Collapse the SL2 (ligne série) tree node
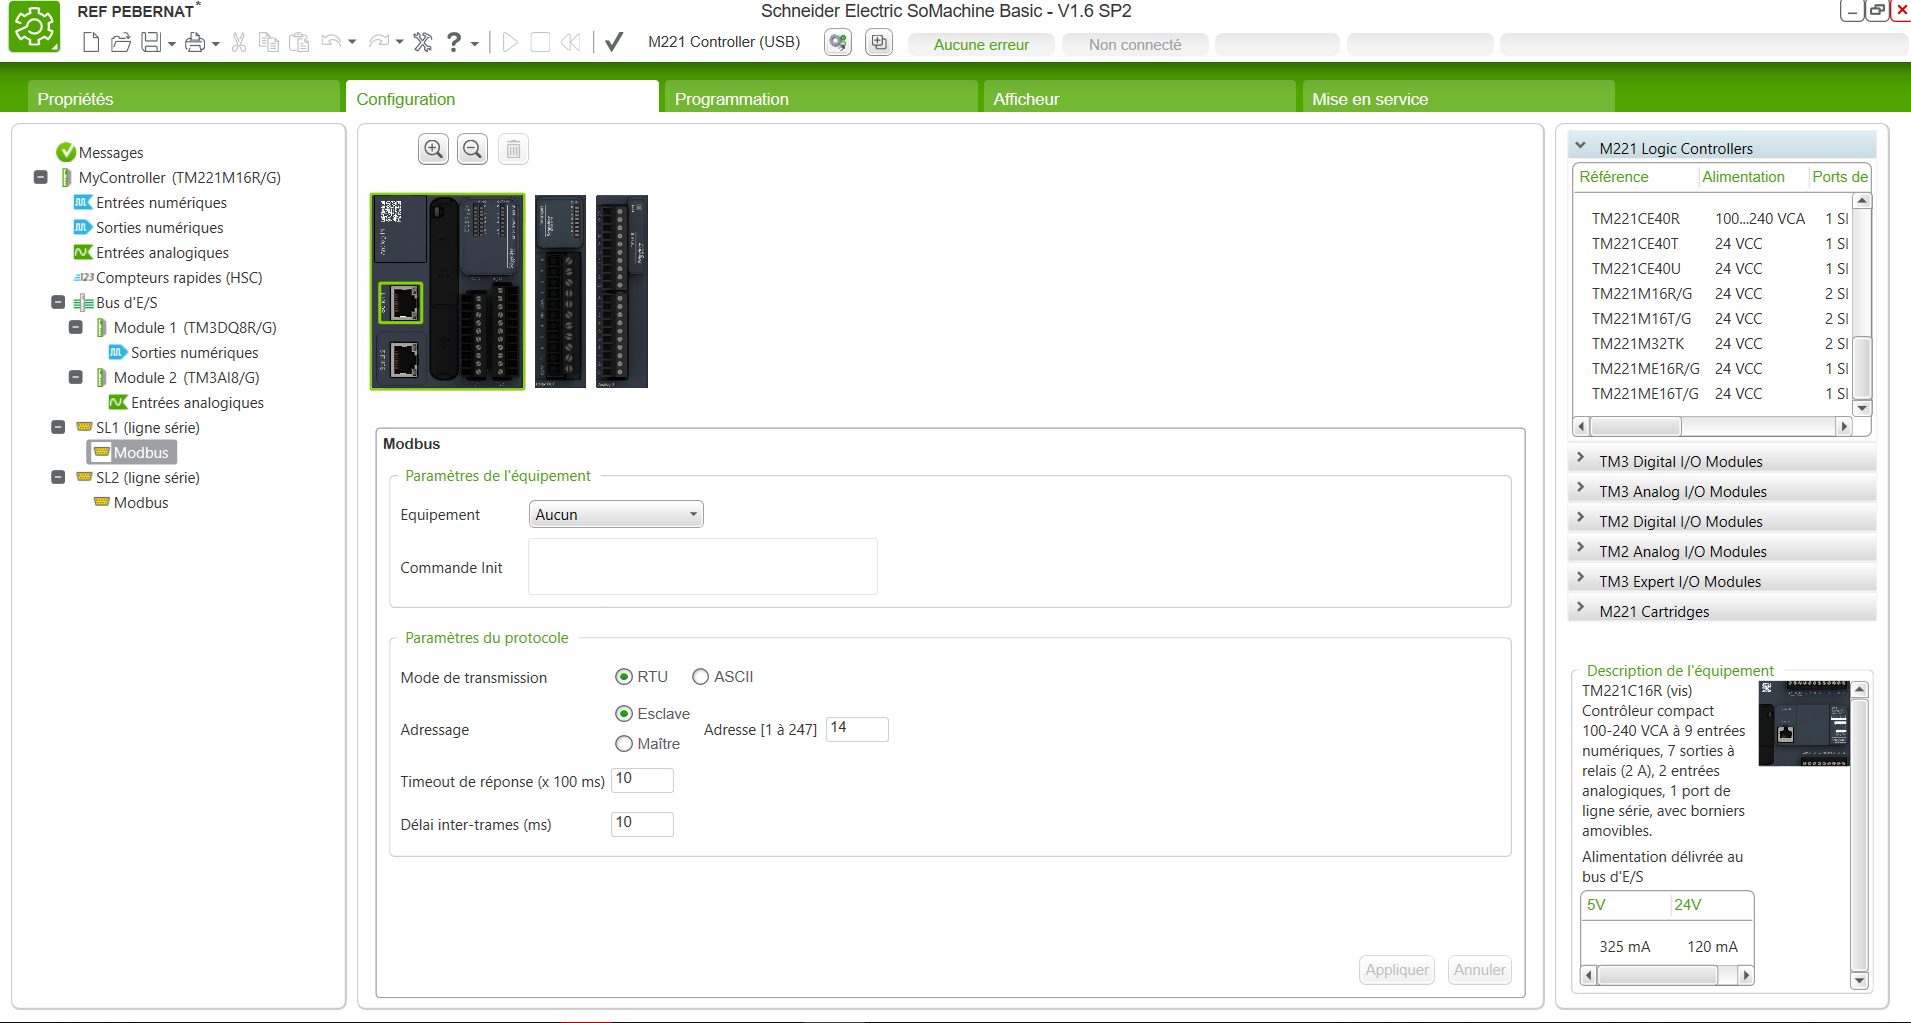Viewport: 1911px width, 1023px height. 58,478
